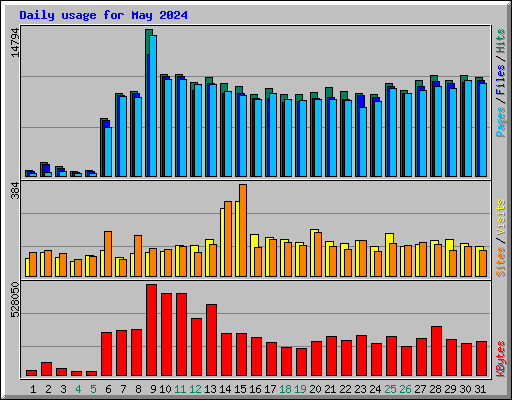Click the yellow bar for day 25
Image resolution: width=512 pixels, height=400 pixels.
click(x=387, y=255)
